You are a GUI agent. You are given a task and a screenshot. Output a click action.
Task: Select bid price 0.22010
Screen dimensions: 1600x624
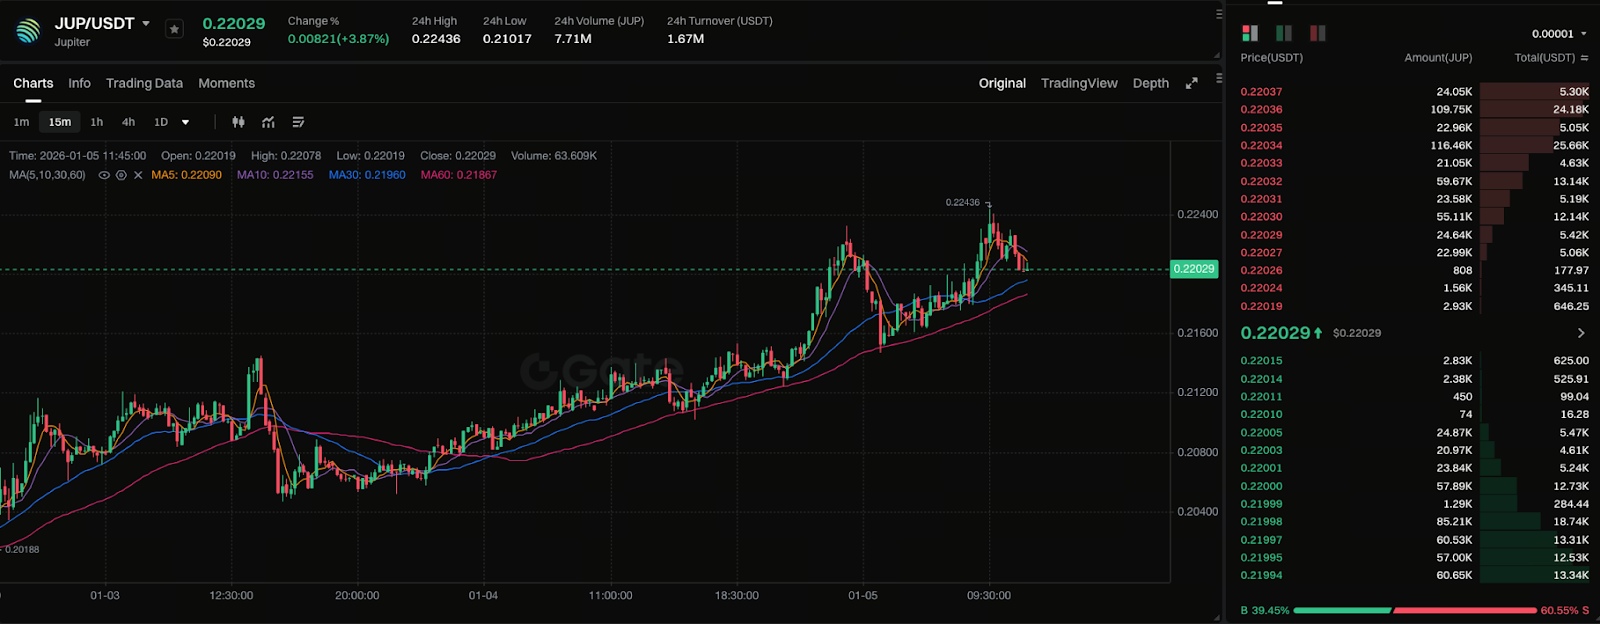pos(1261,415)
